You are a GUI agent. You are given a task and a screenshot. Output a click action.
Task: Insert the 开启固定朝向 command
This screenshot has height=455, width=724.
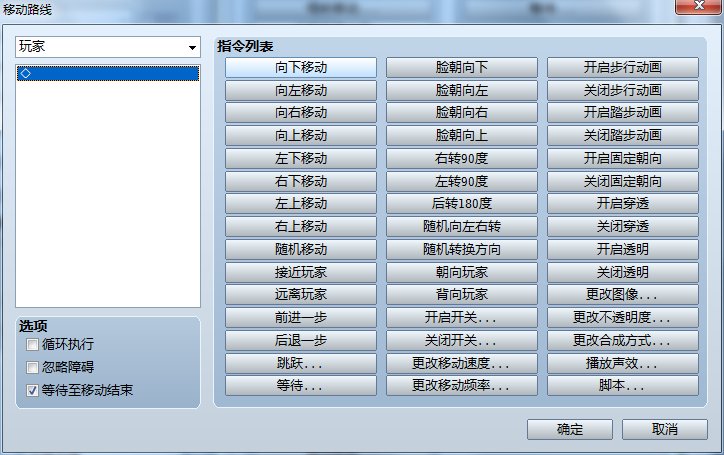coord(623,158)
